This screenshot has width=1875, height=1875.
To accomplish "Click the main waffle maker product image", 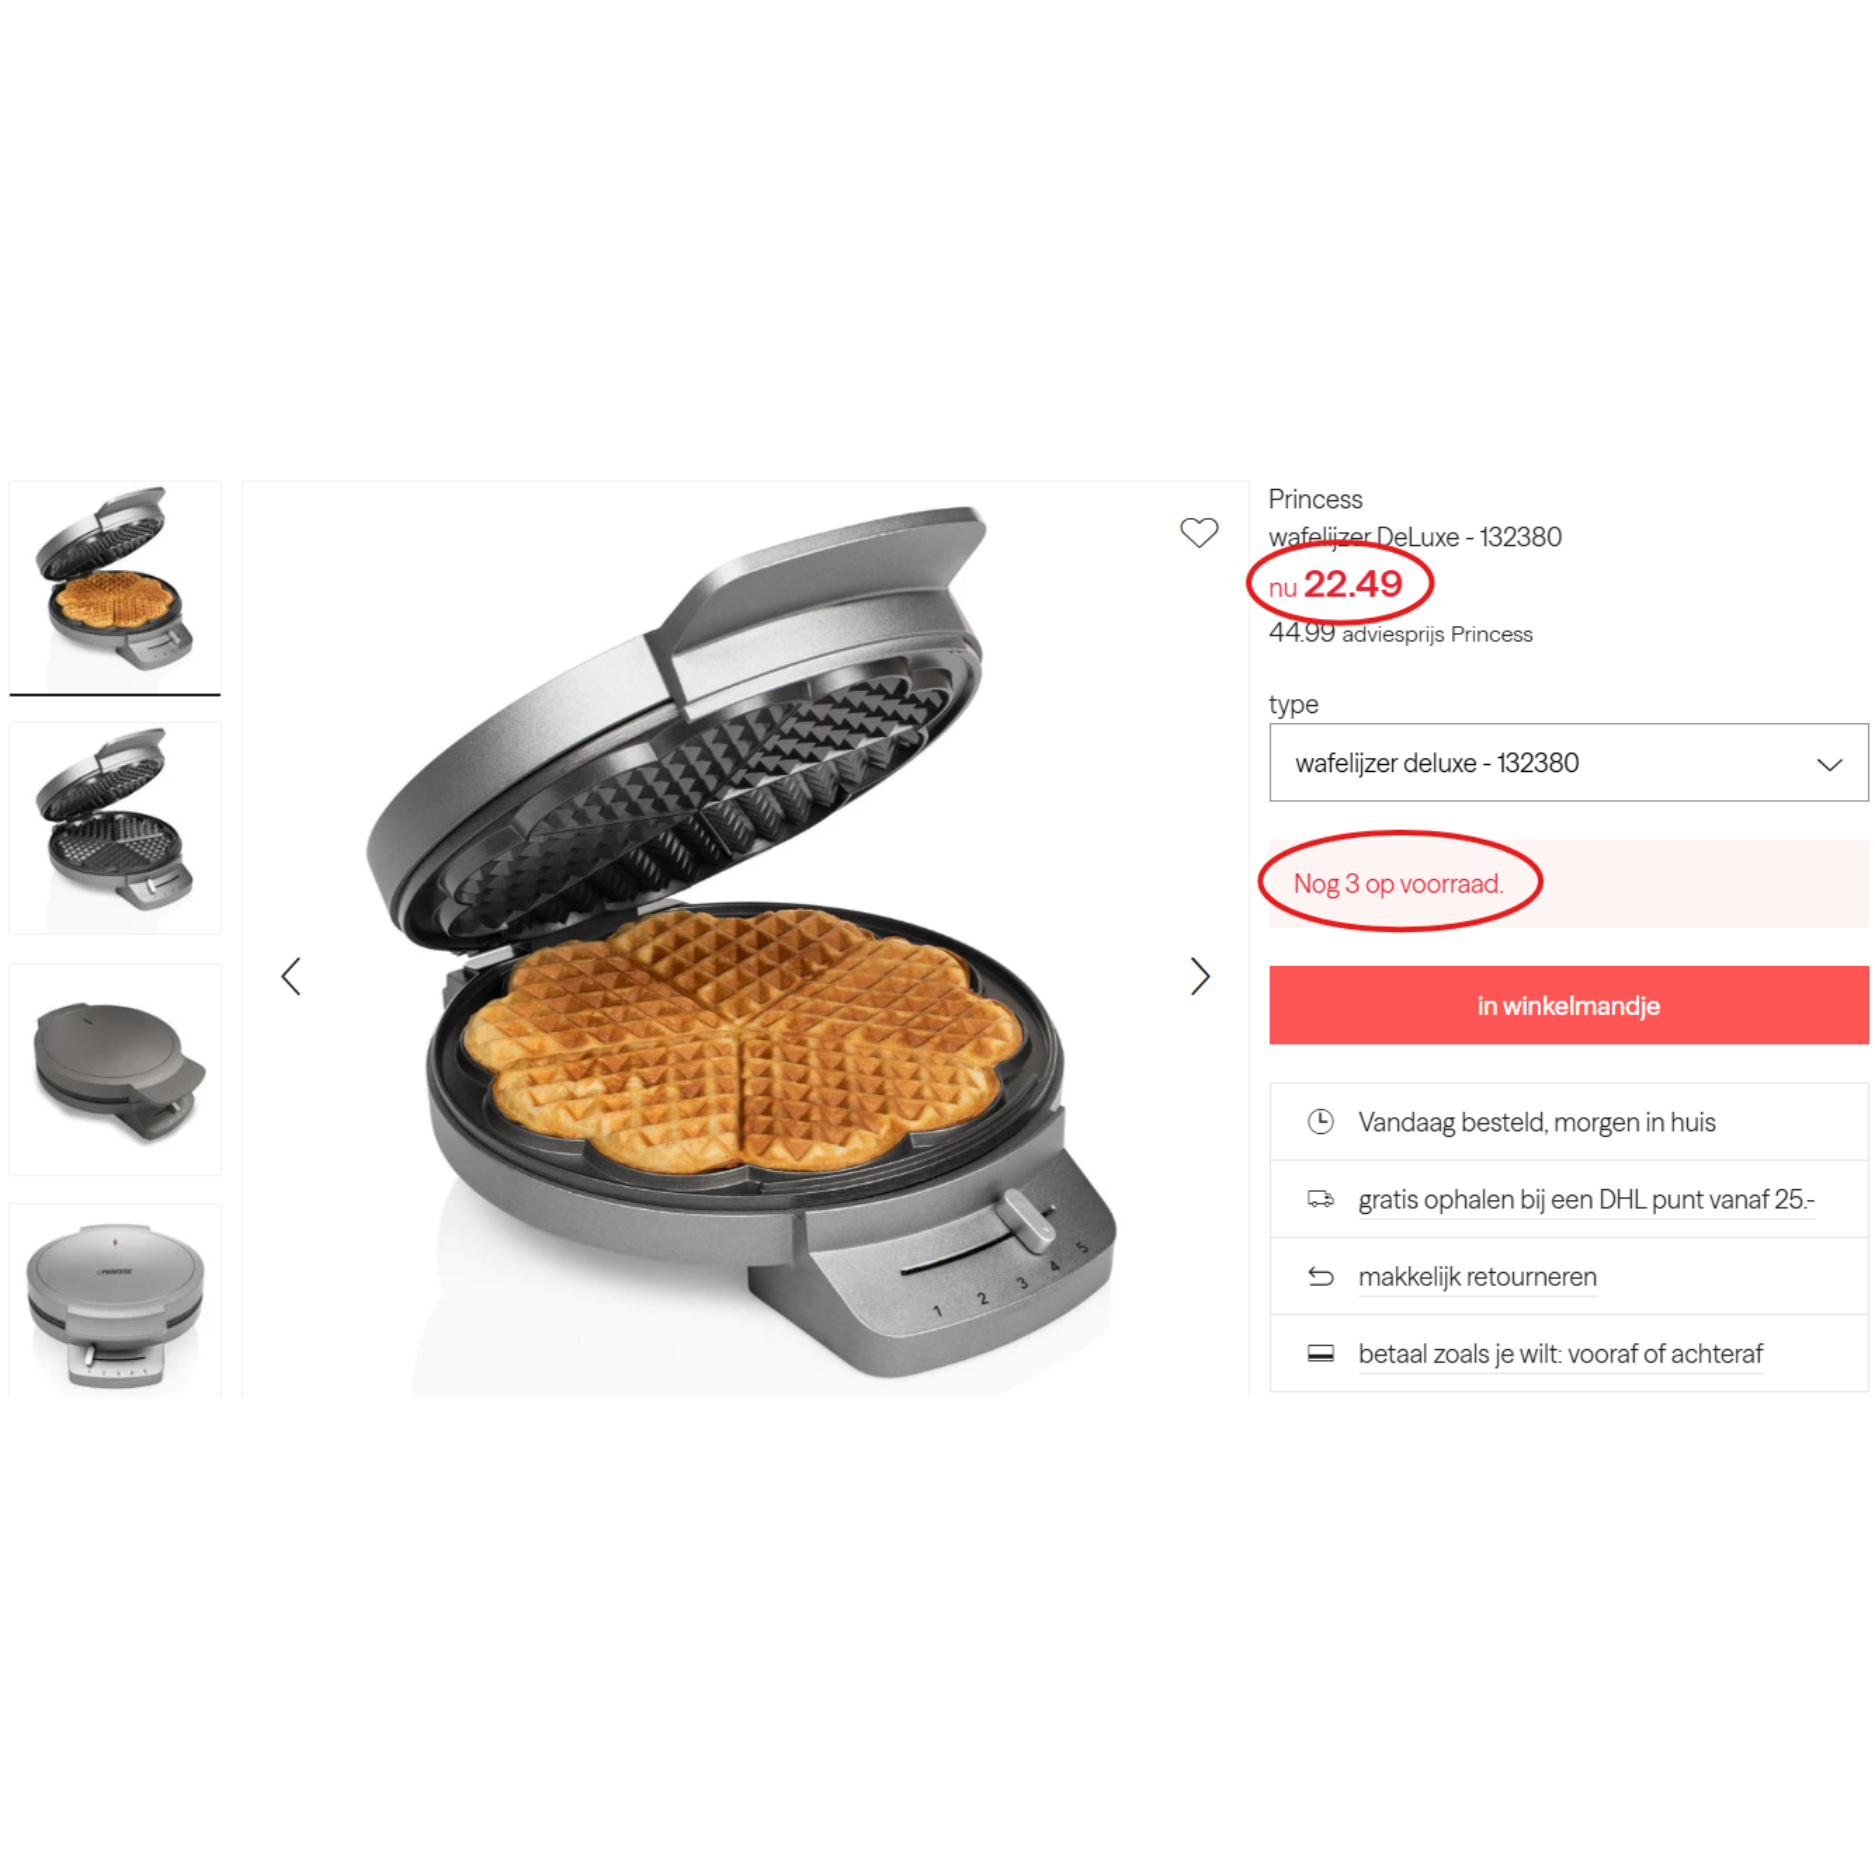I will [745, 939].
